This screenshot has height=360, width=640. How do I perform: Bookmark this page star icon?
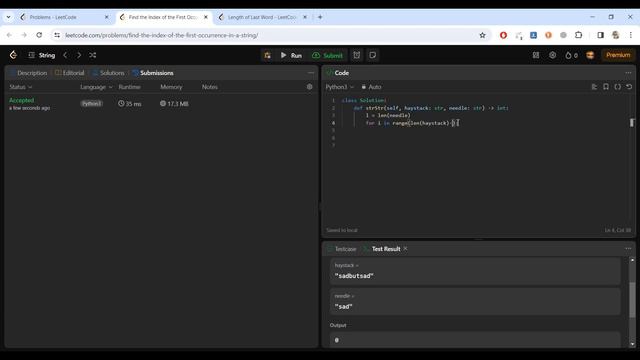coord(482,35)
